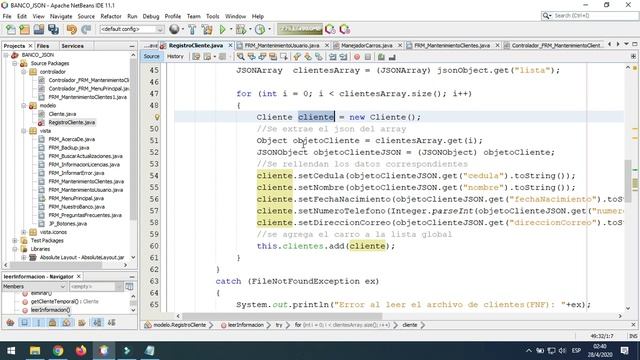Run the project with the green play icon
Image resolution: width=640 pixels, height=360 pixels.
pyautogui.click(x=222, y=29)
